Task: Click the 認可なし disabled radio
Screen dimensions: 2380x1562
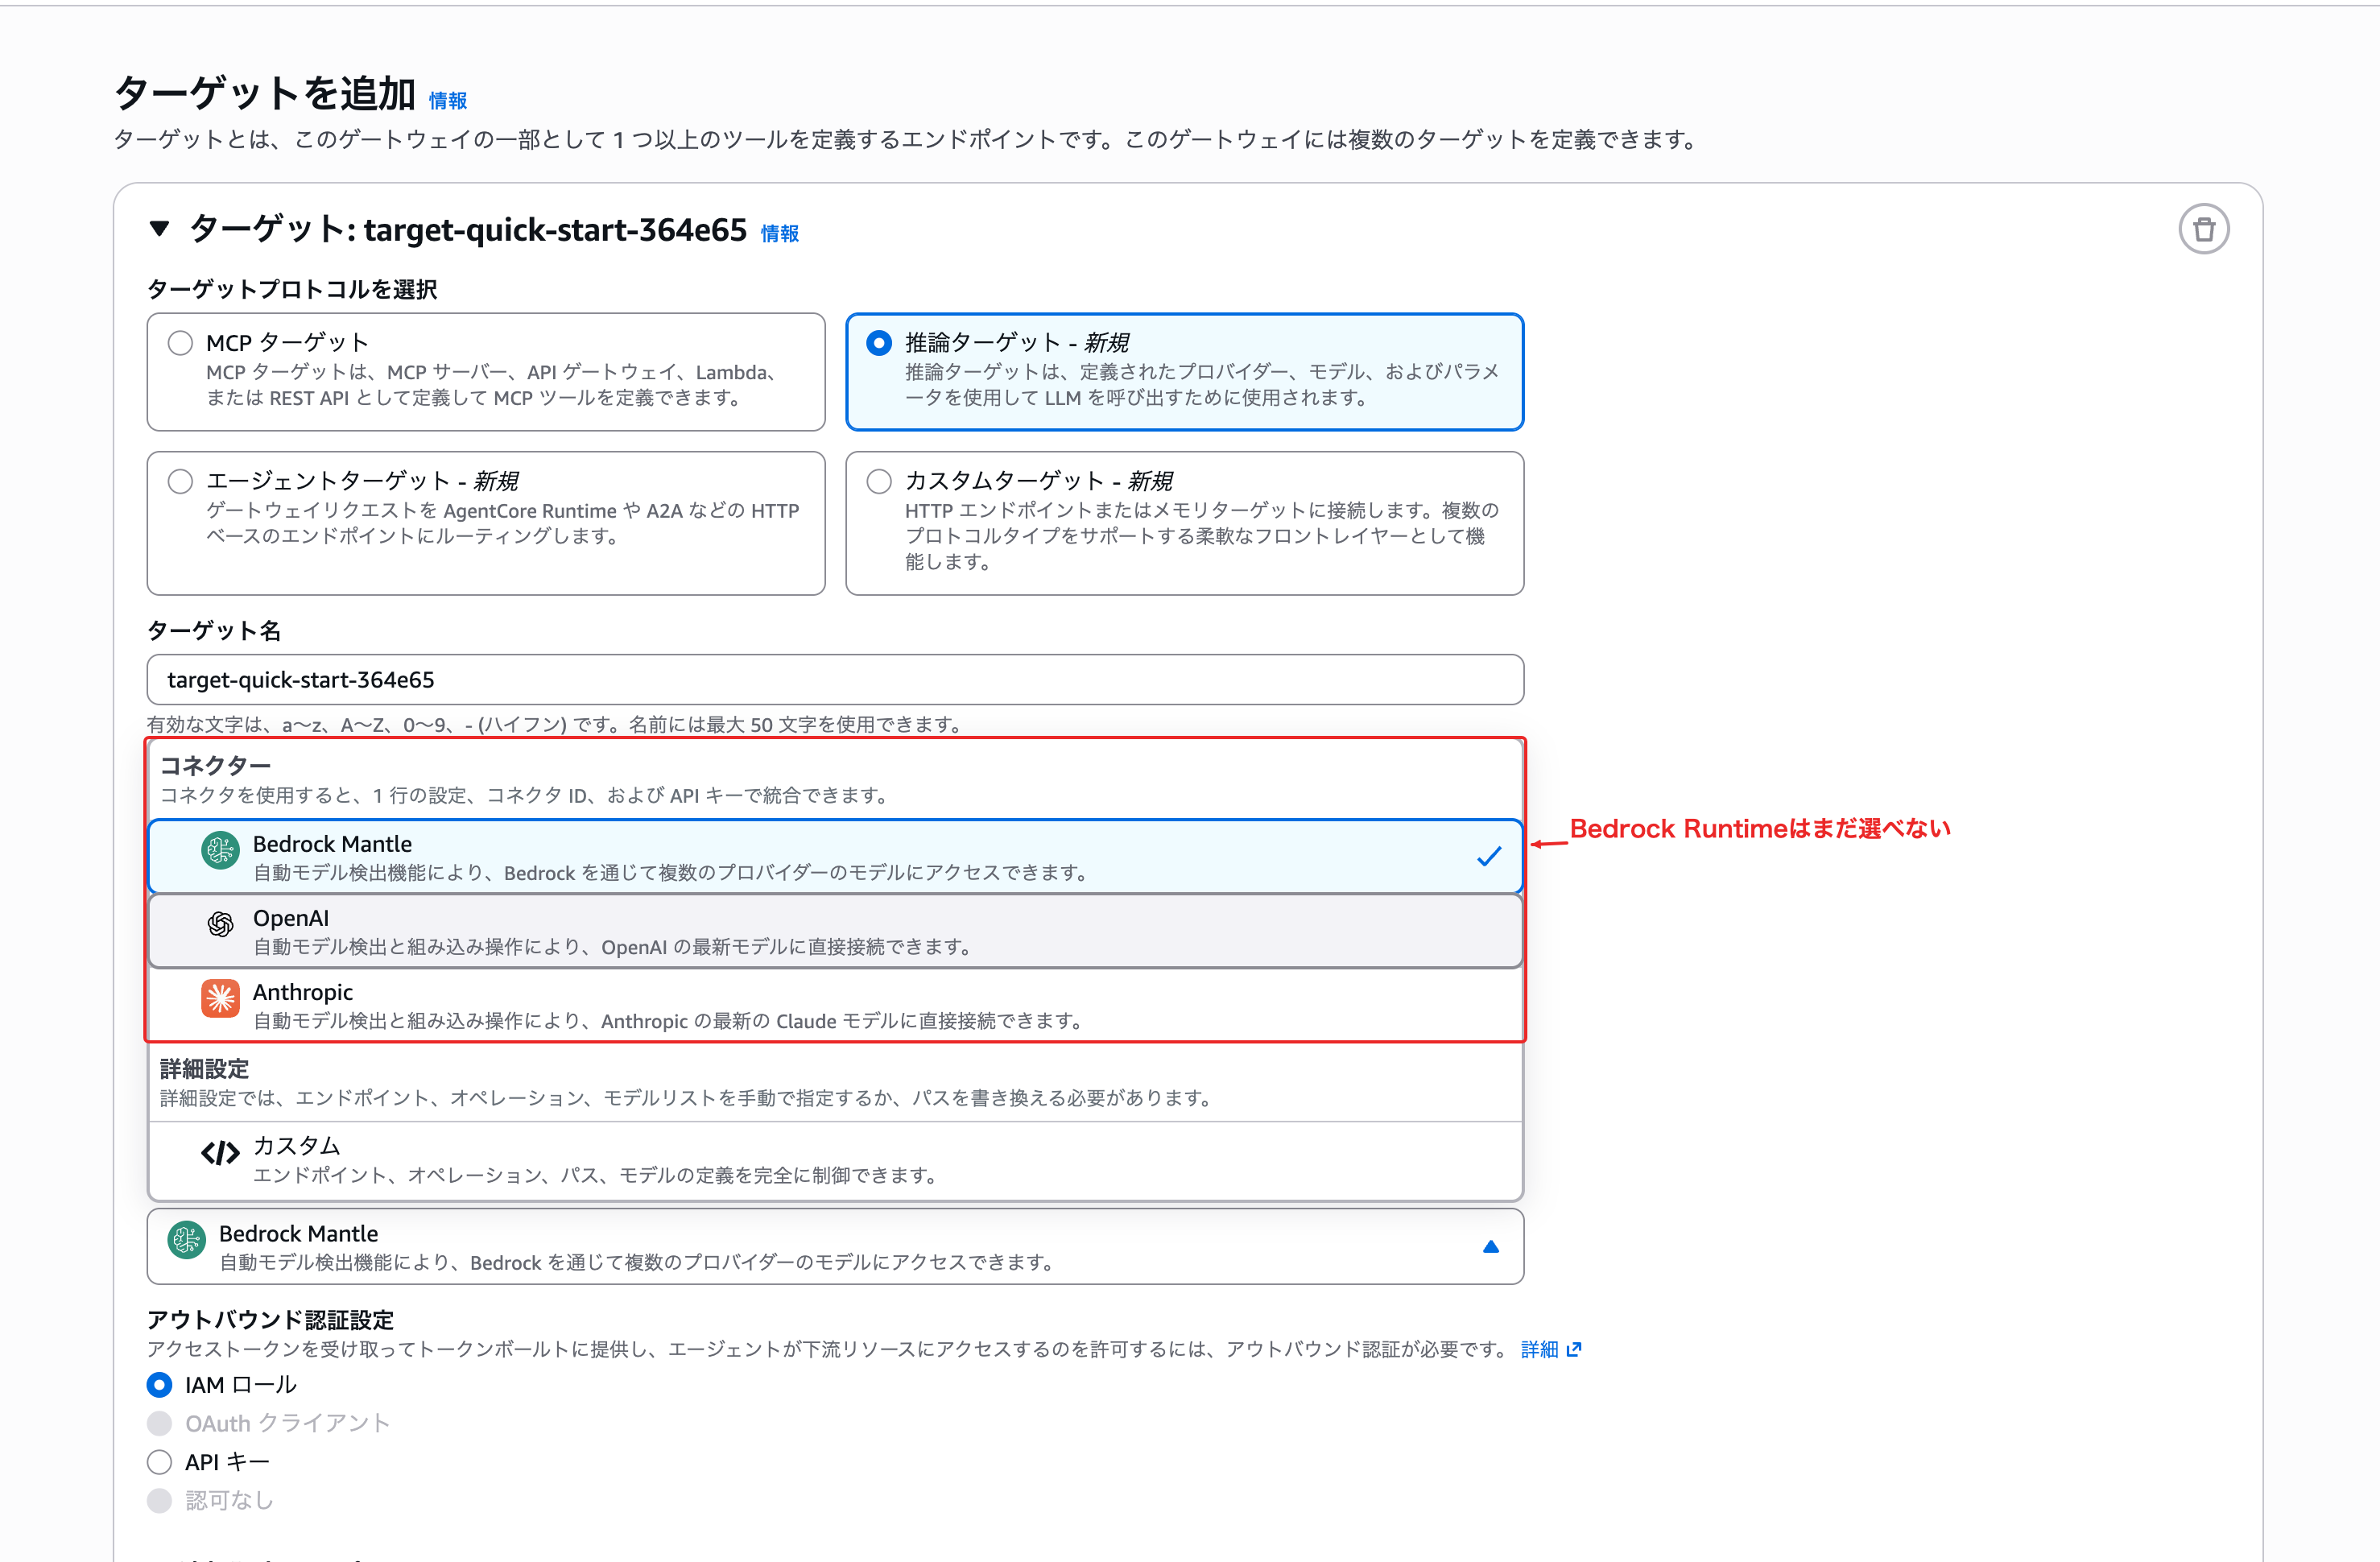Action: click(159, 1500)
